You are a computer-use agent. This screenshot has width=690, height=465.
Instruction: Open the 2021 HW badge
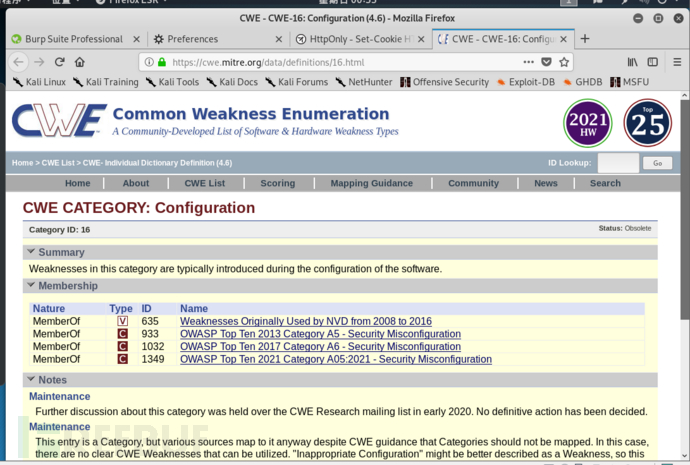[x=588, y=123]
